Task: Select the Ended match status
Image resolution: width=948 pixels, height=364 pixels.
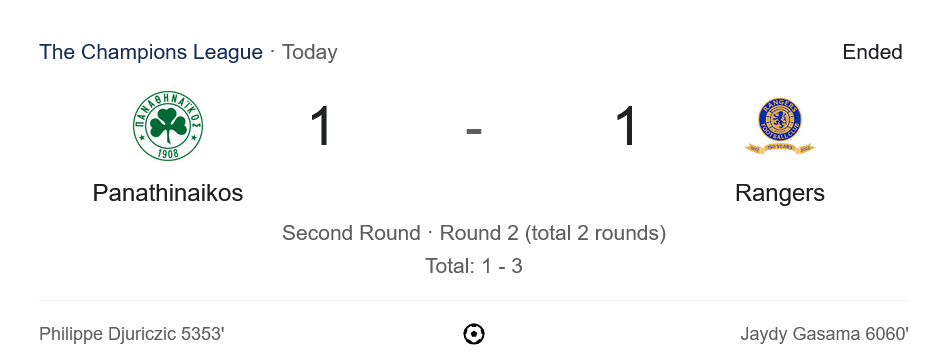Action: pos(872,52)
